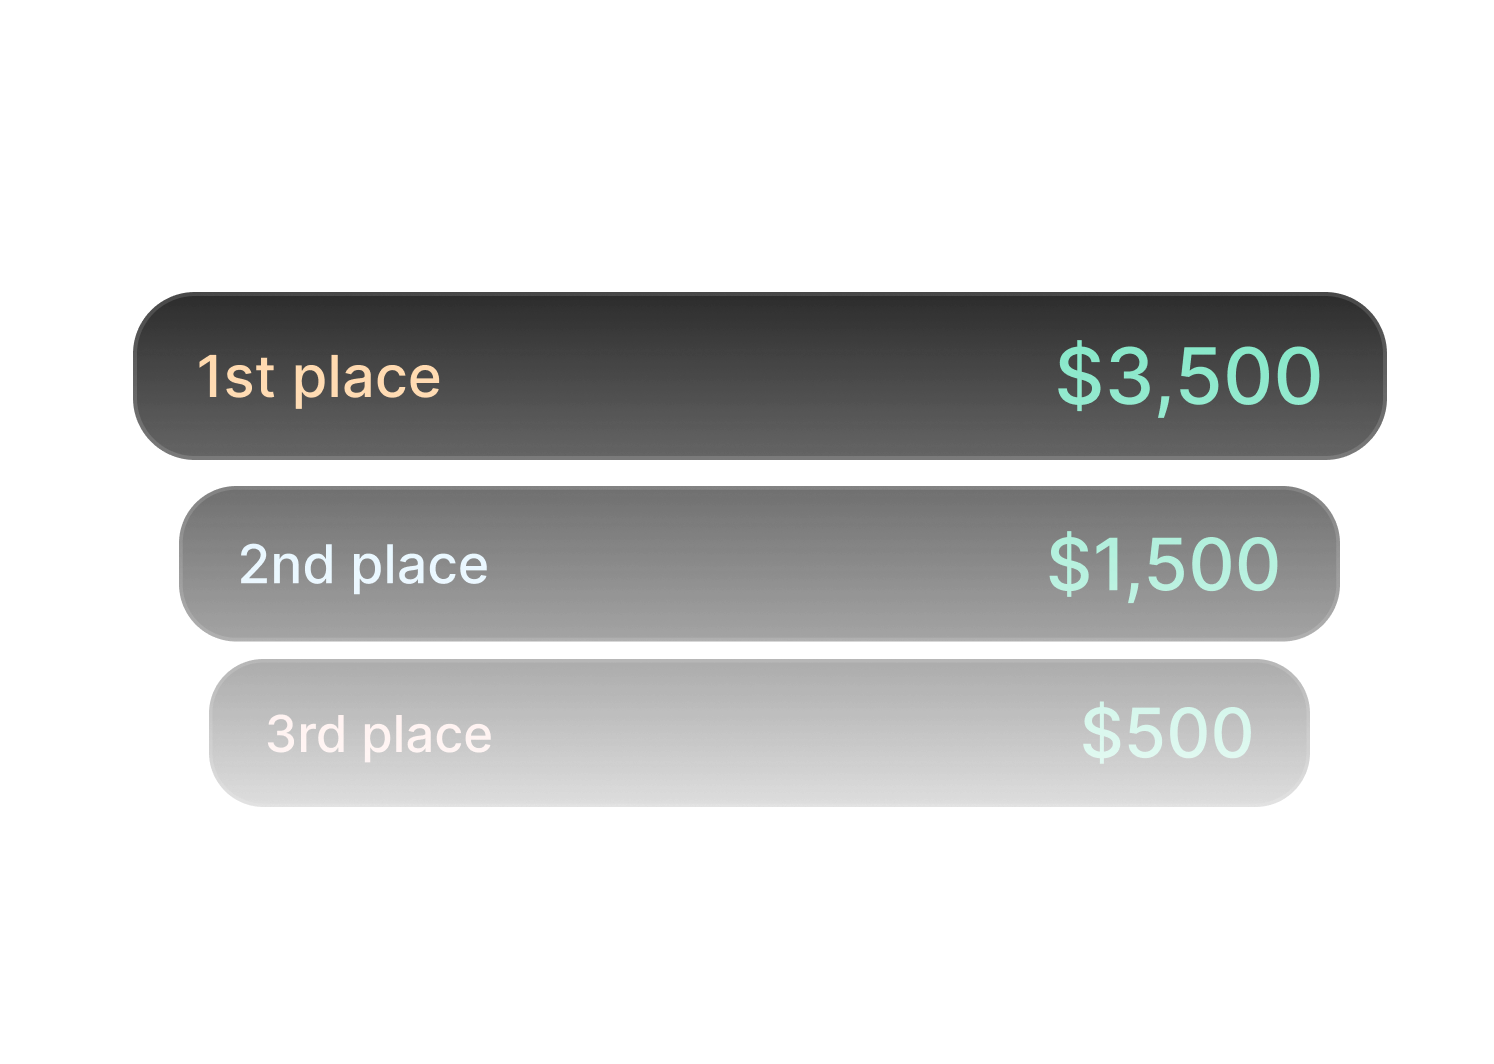Image resolution: width=1494 pixels, height=1064 pixels.
Task: Click the "3rd place" label
Action: click(x=379, y=734)
